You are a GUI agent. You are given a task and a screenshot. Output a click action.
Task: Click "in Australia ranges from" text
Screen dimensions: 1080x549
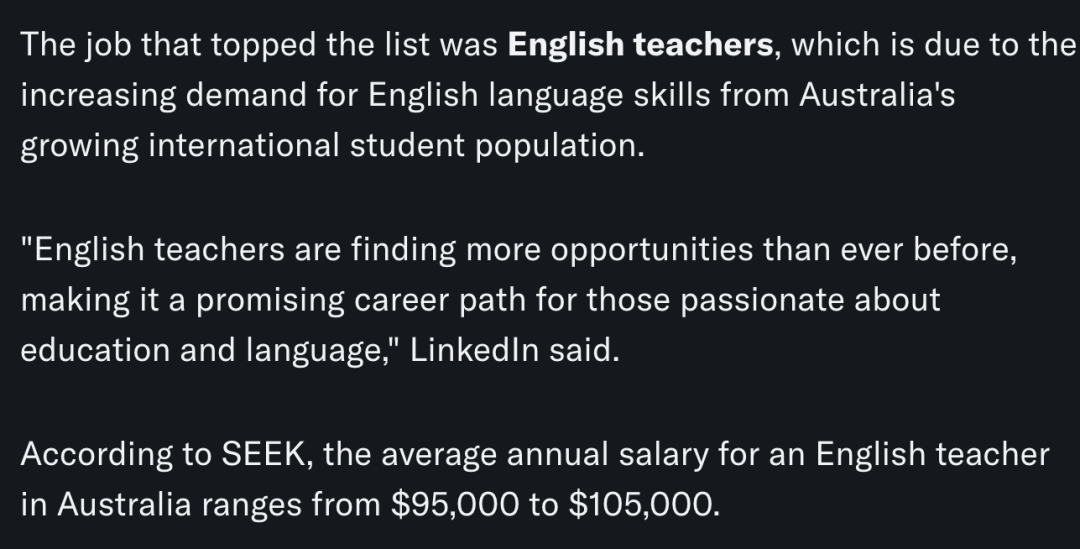[200, 505]
